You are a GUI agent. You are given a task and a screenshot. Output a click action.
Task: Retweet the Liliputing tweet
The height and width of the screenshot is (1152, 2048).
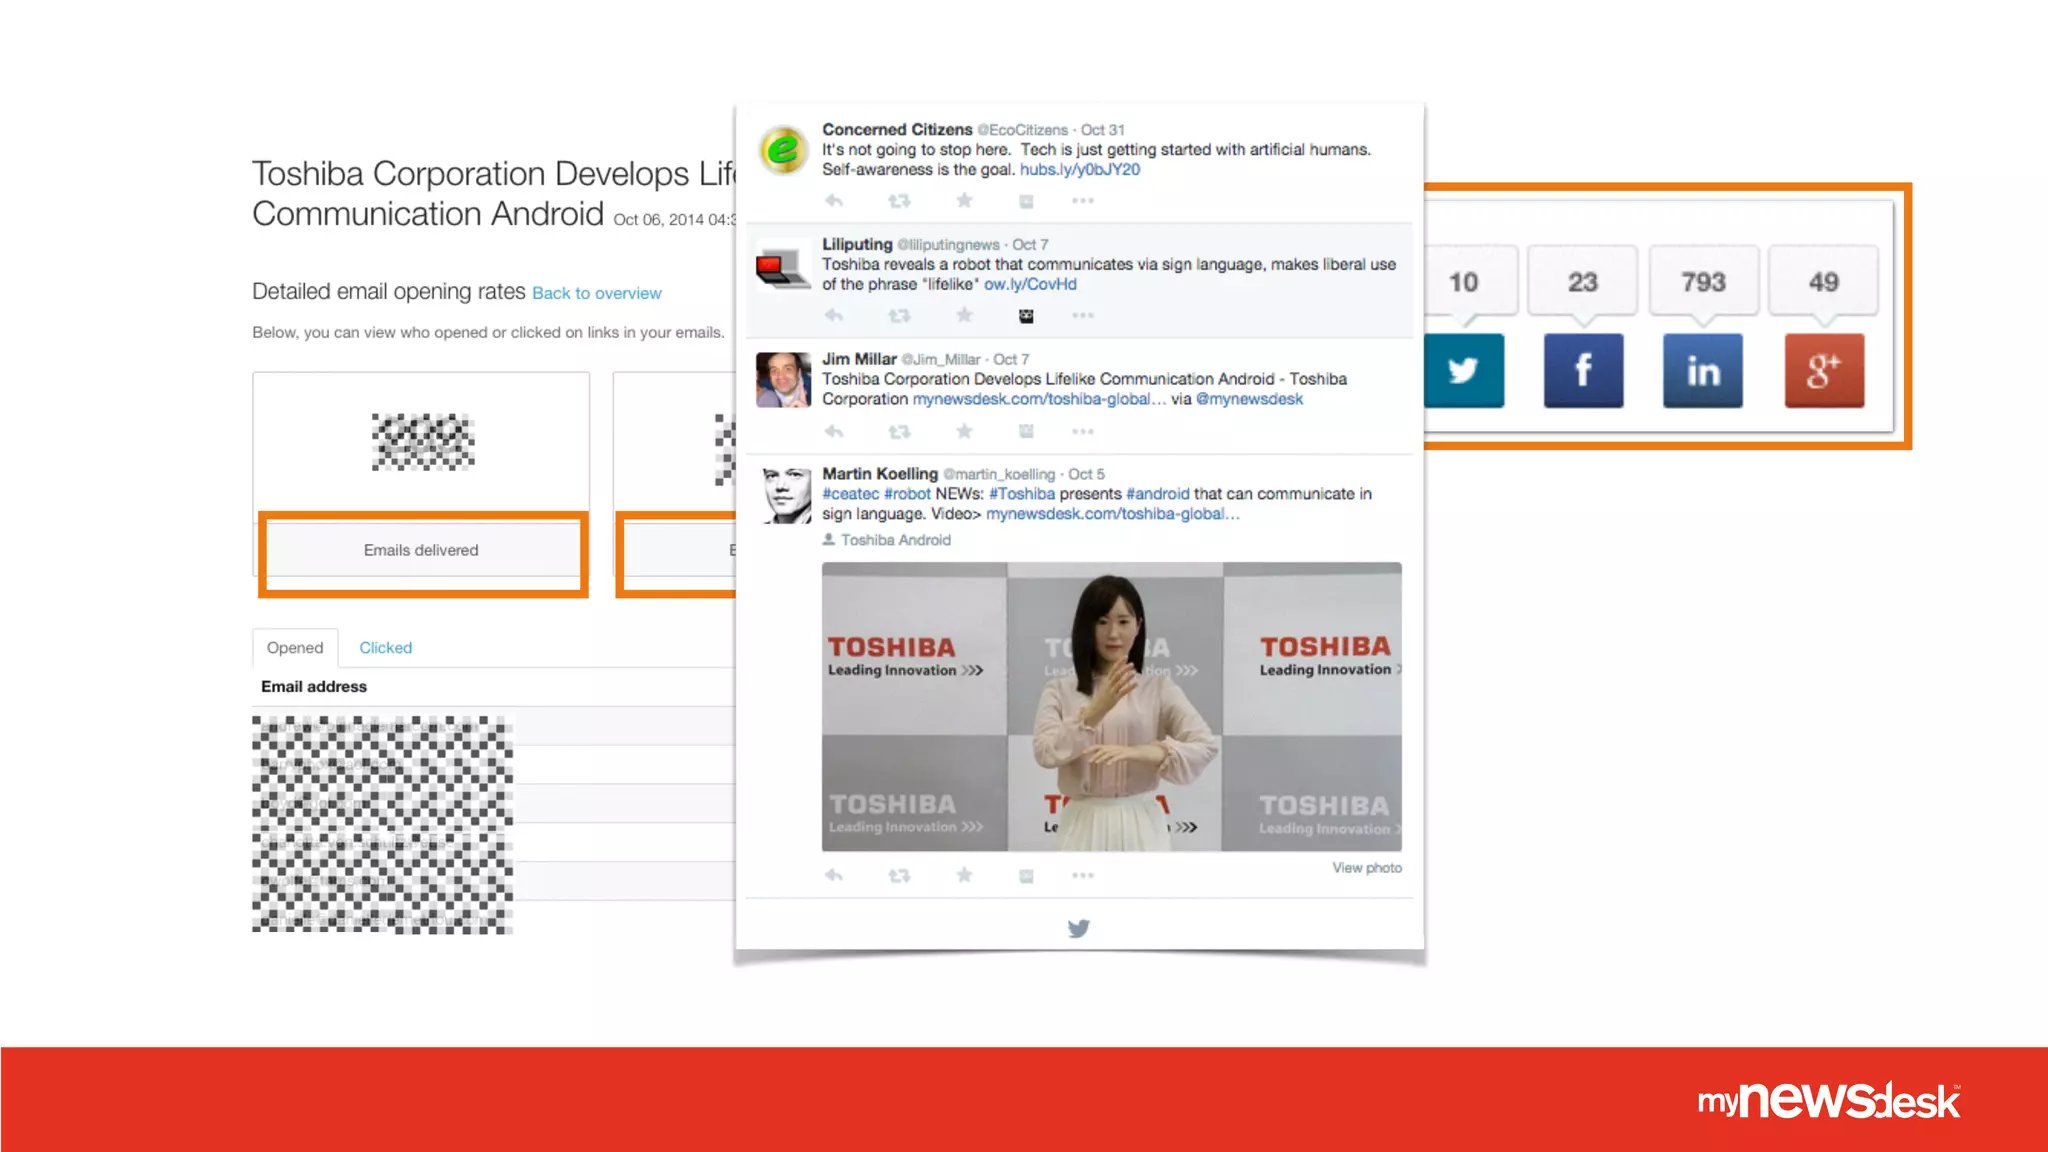pos(899,316)
